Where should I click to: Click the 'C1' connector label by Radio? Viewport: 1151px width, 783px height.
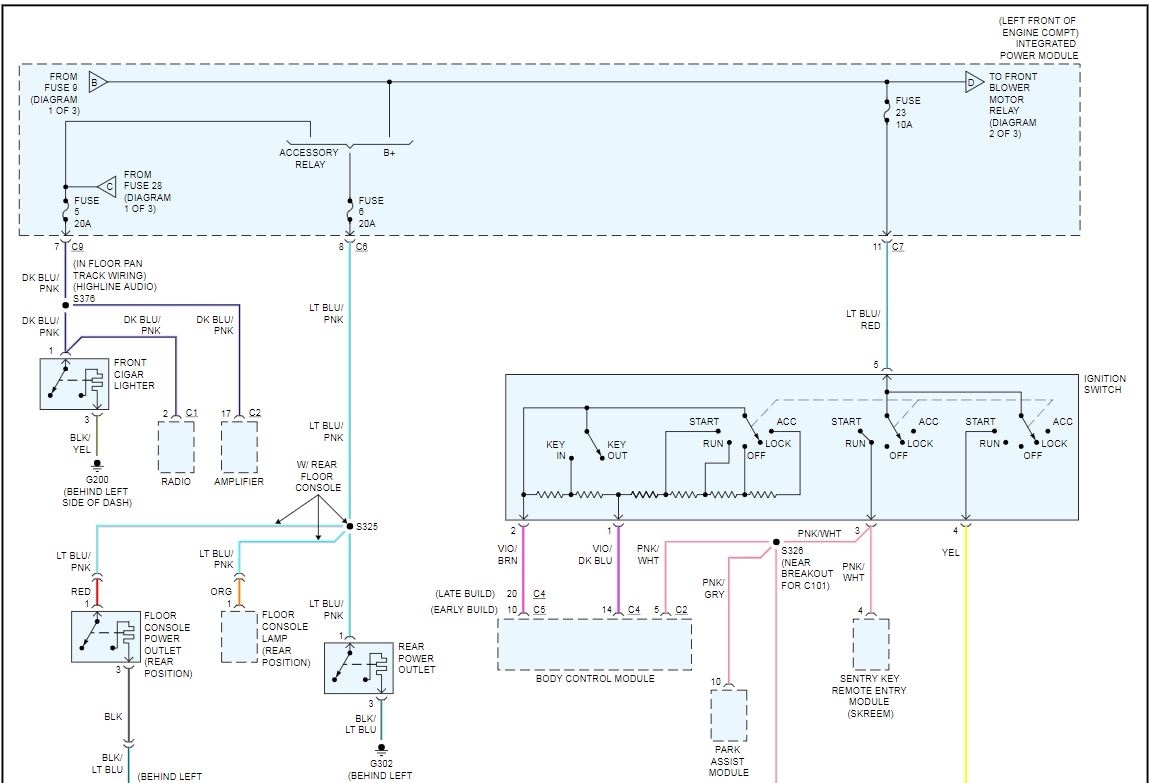point(192,413)
